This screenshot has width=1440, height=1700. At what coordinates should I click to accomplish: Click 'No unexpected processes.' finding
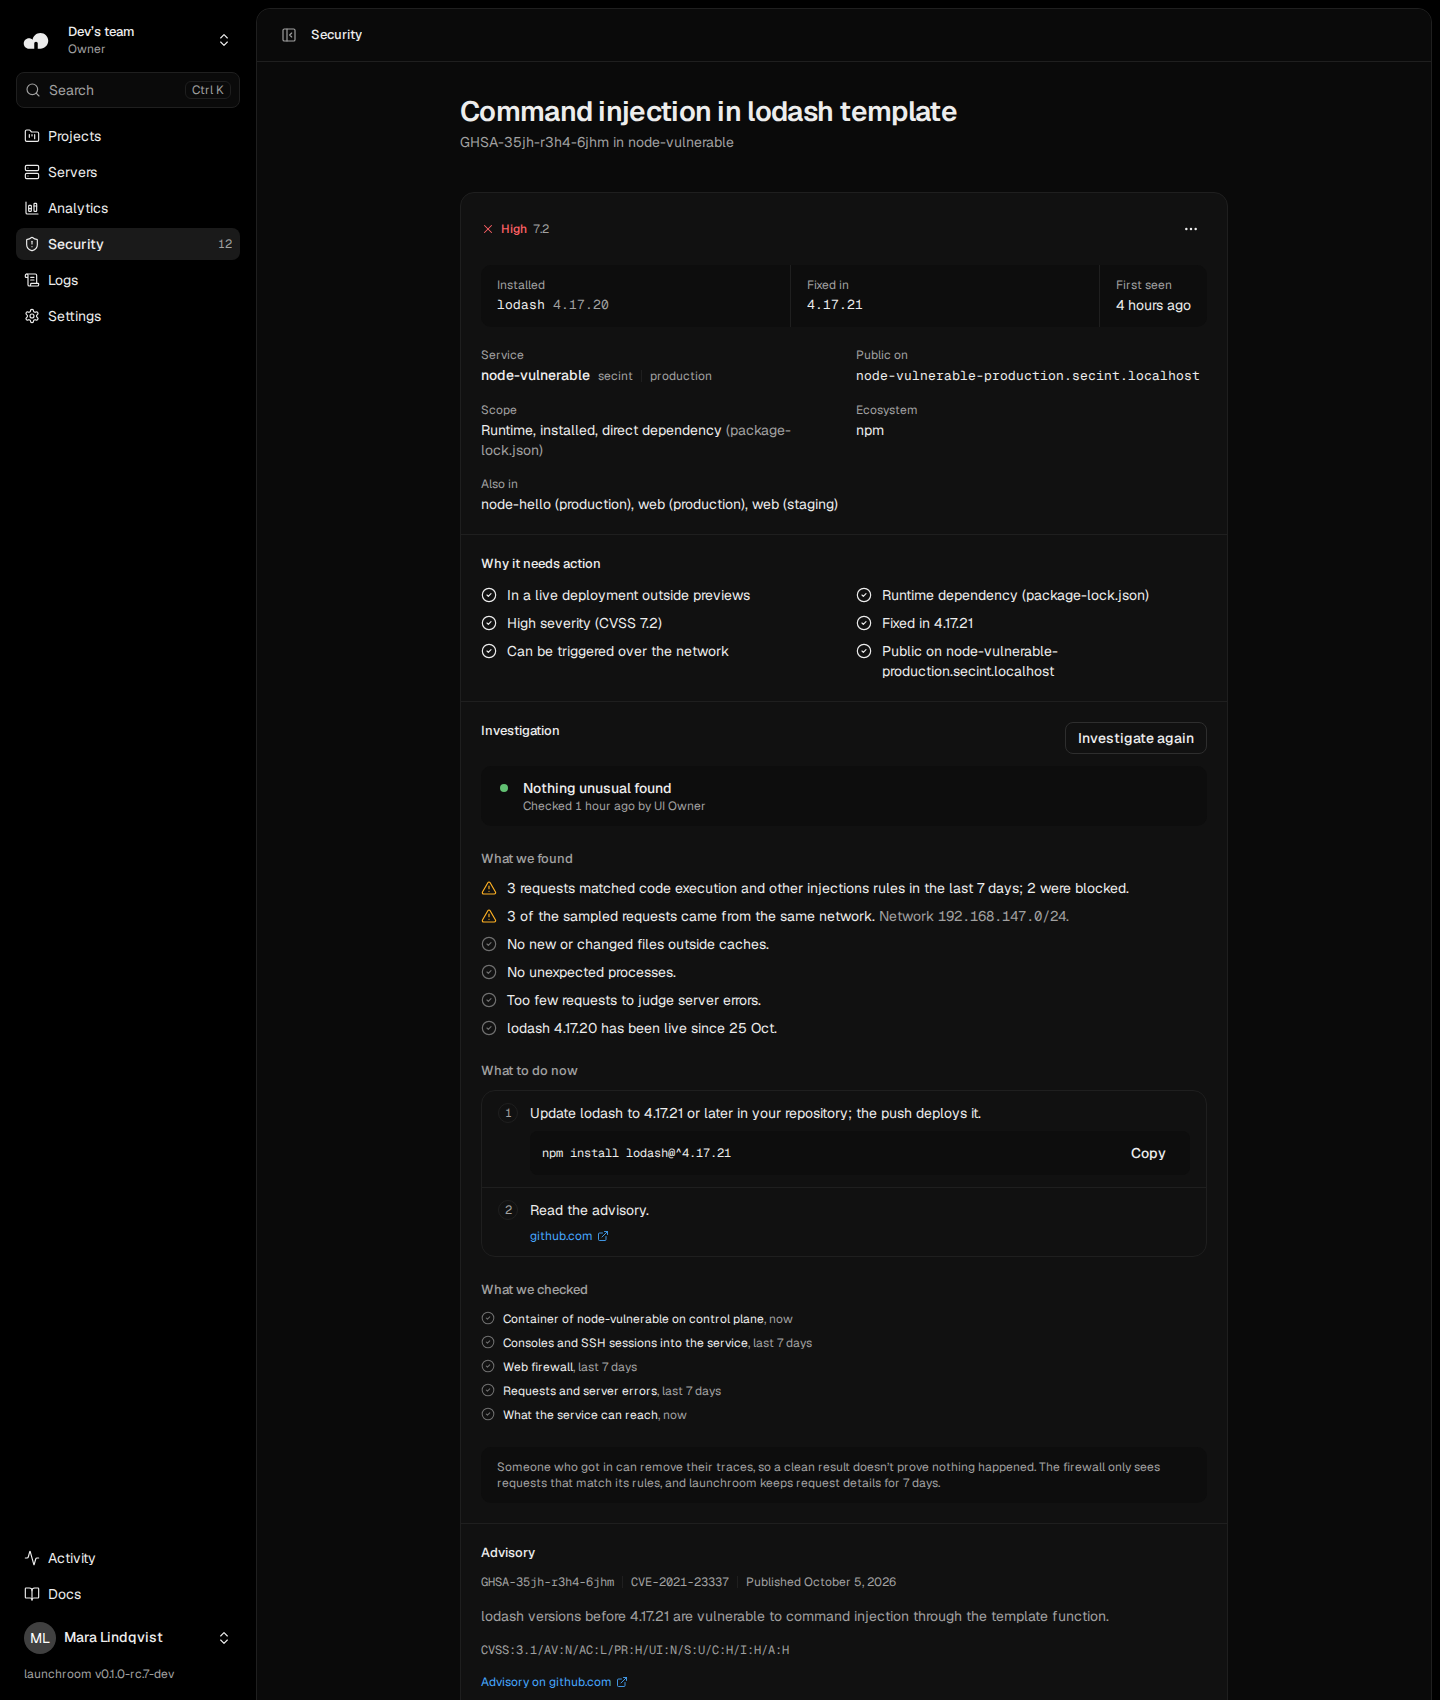pyautogui.click(x=591, y=972)
